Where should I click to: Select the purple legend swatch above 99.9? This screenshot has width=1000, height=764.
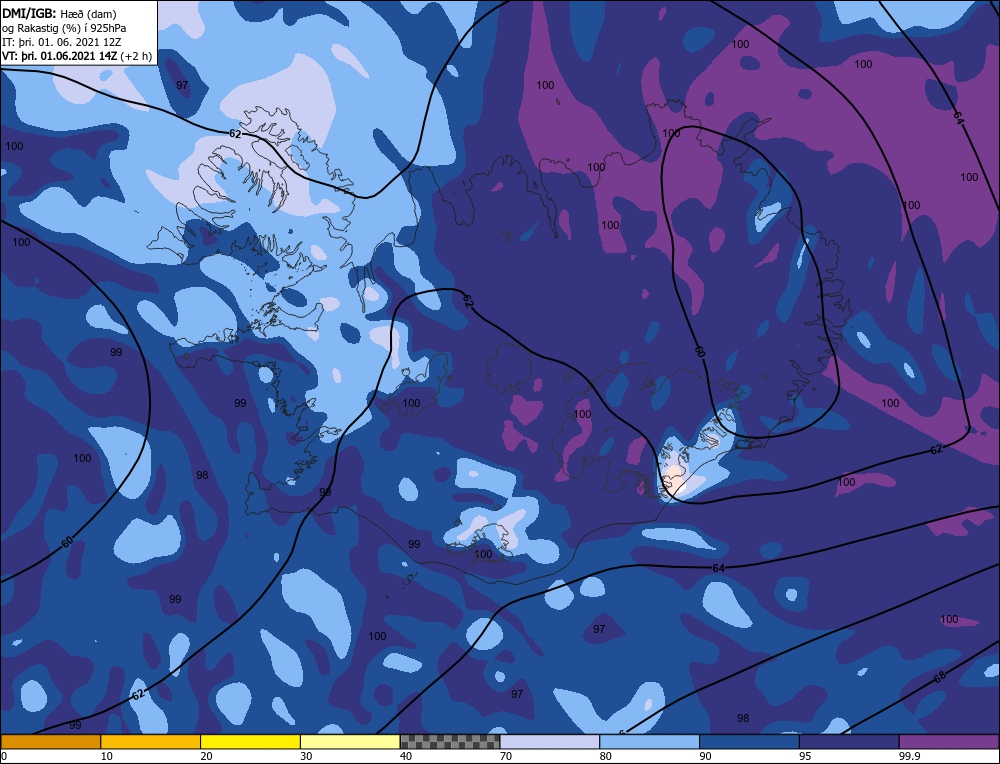pyautogui.click(x=949, y=742)
